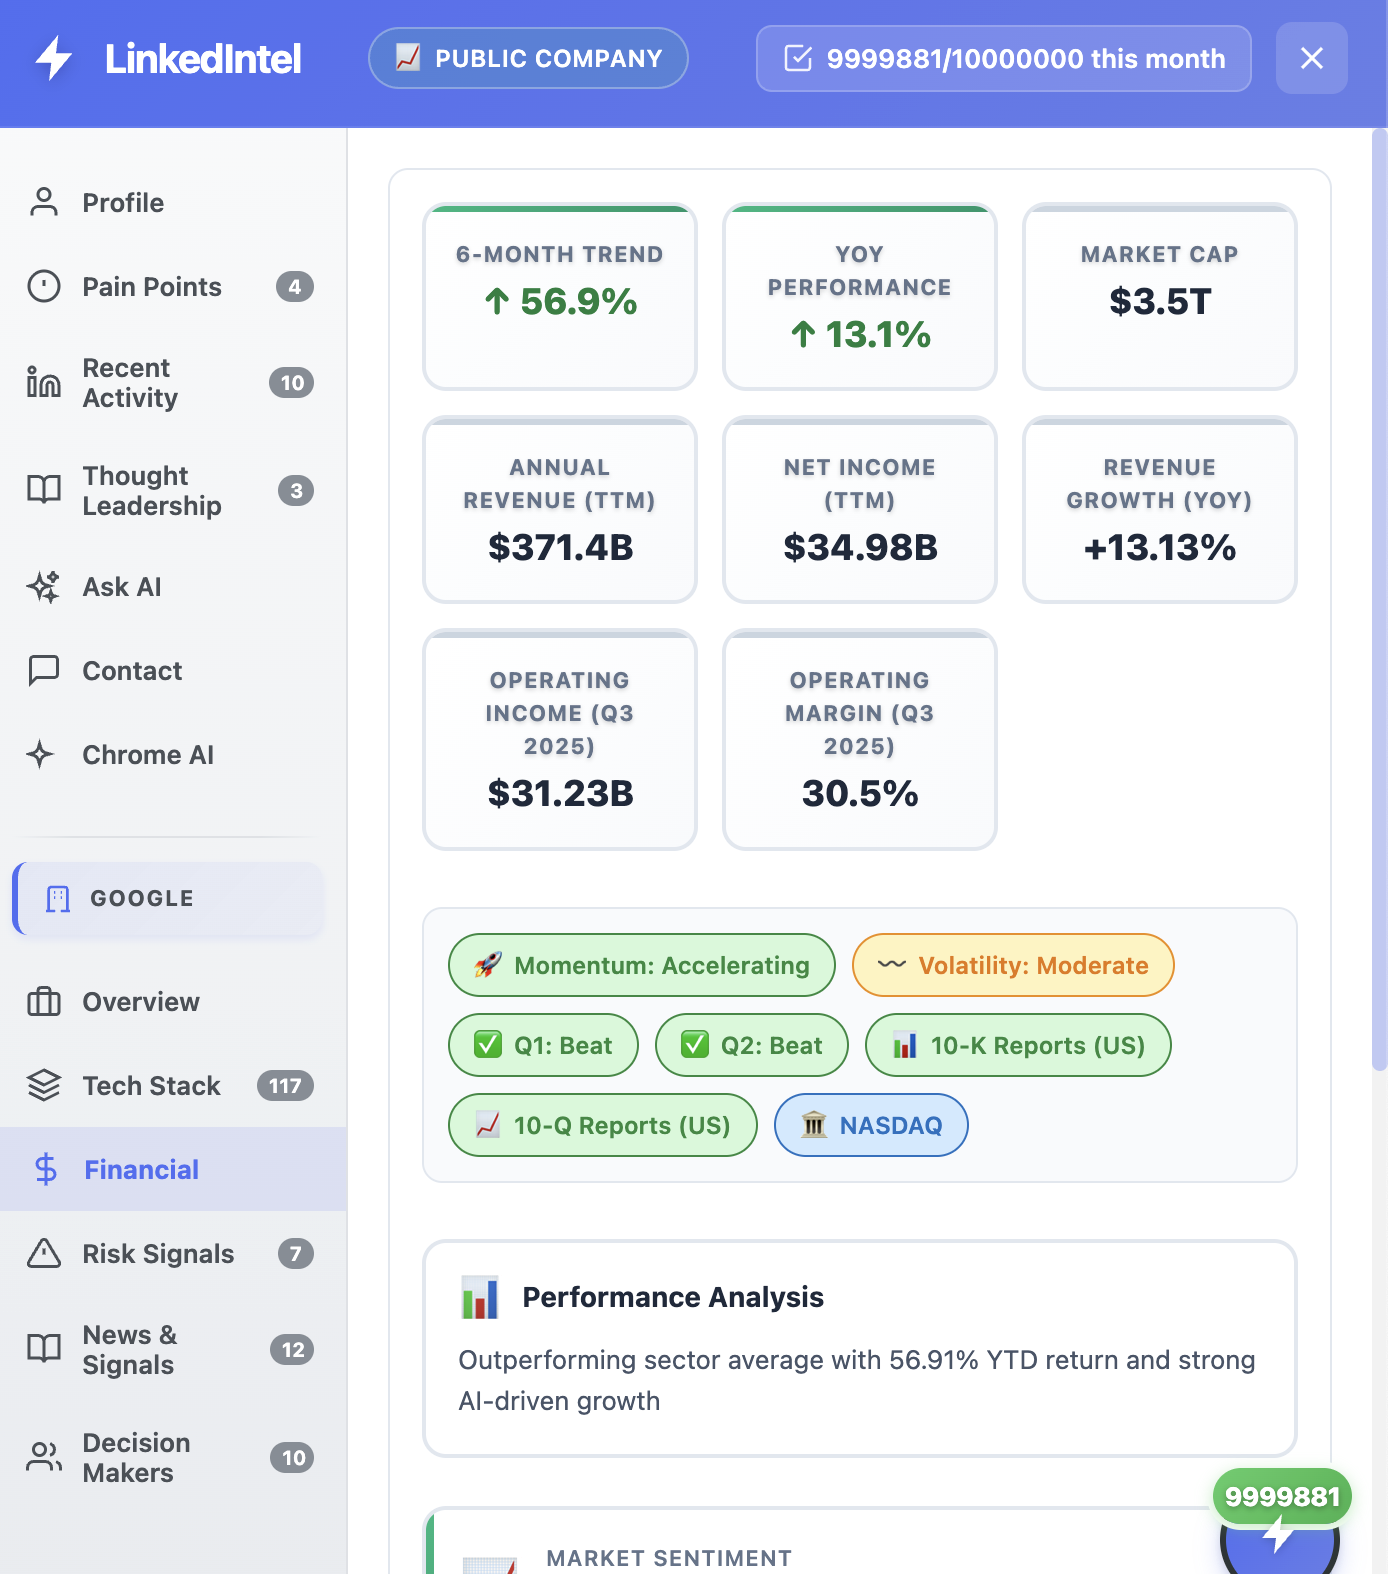Click the Overview briefcase icon
Screen dimensions: 1388x1574
point(44,1001)
